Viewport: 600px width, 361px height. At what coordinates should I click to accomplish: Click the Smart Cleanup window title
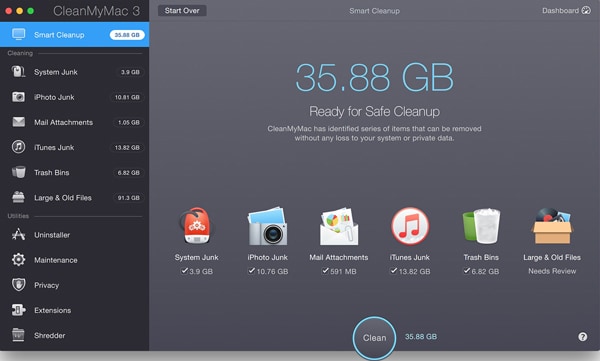pyautogui.click(x=374, y=11)
